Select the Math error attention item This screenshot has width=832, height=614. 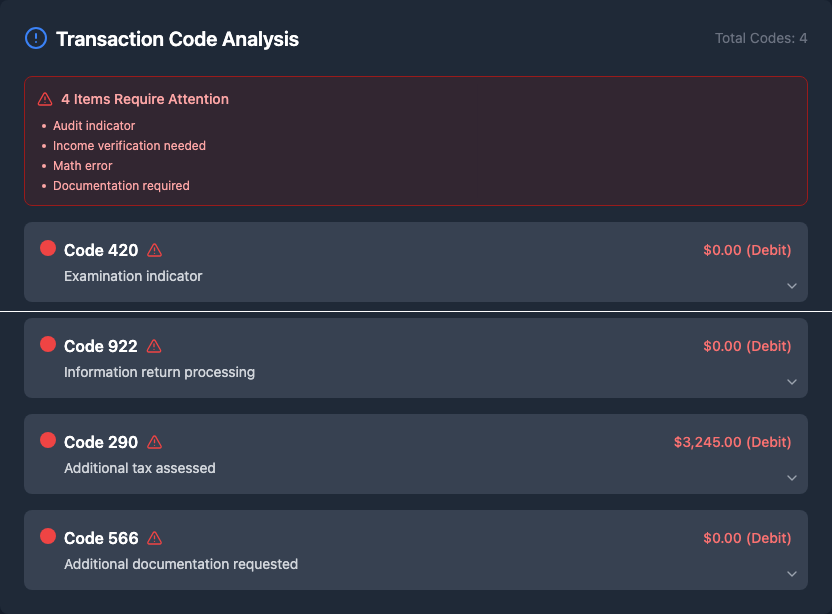(x=82, y=166)
